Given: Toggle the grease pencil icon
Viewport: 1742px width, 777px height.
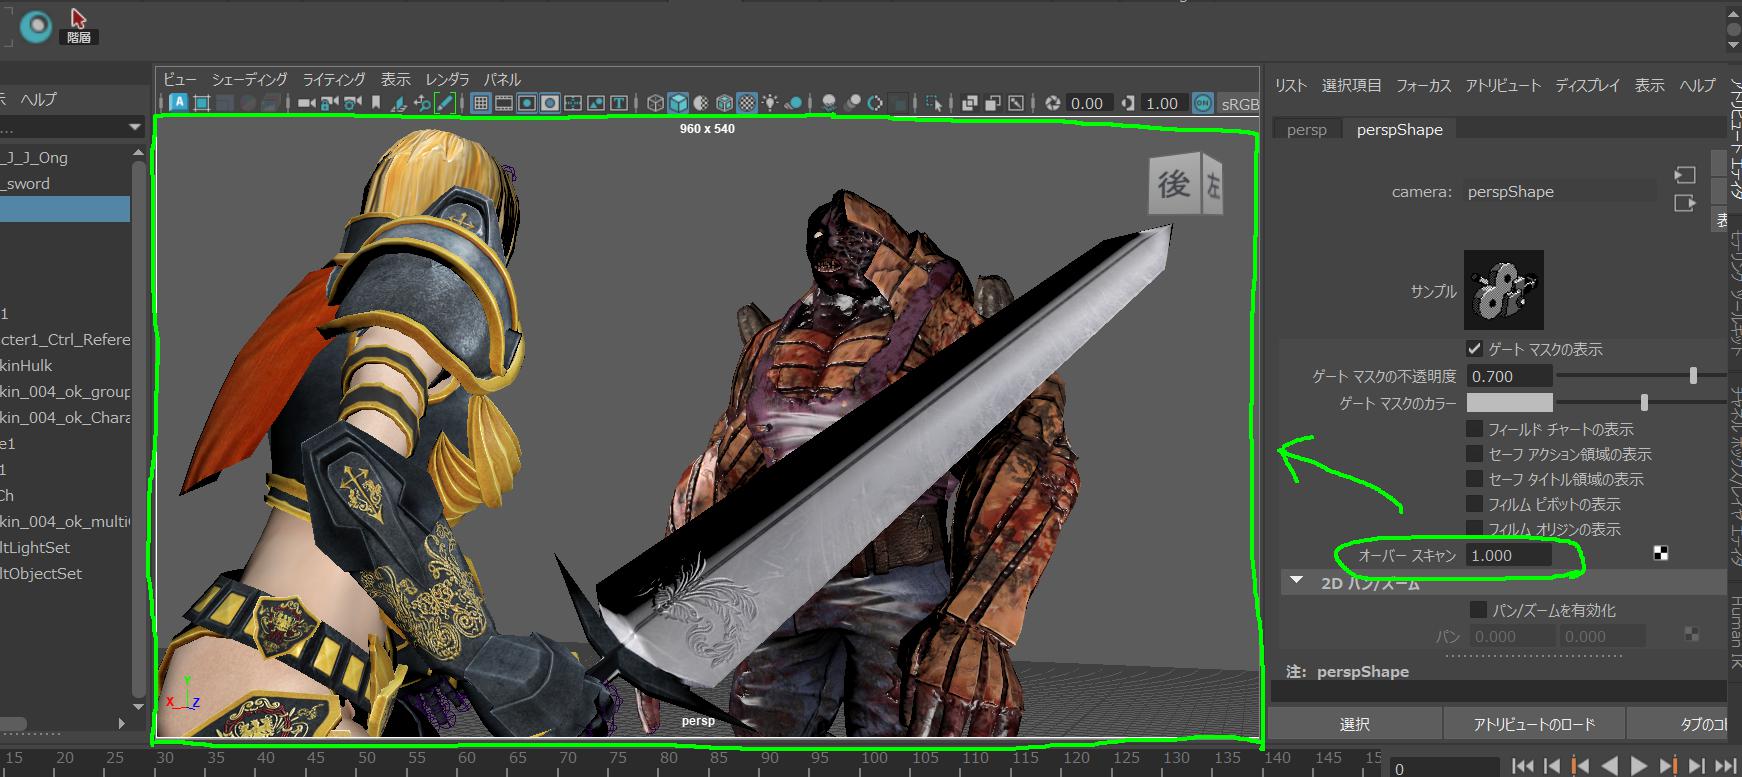Looking at the screenshot, I should click(445, 103).
